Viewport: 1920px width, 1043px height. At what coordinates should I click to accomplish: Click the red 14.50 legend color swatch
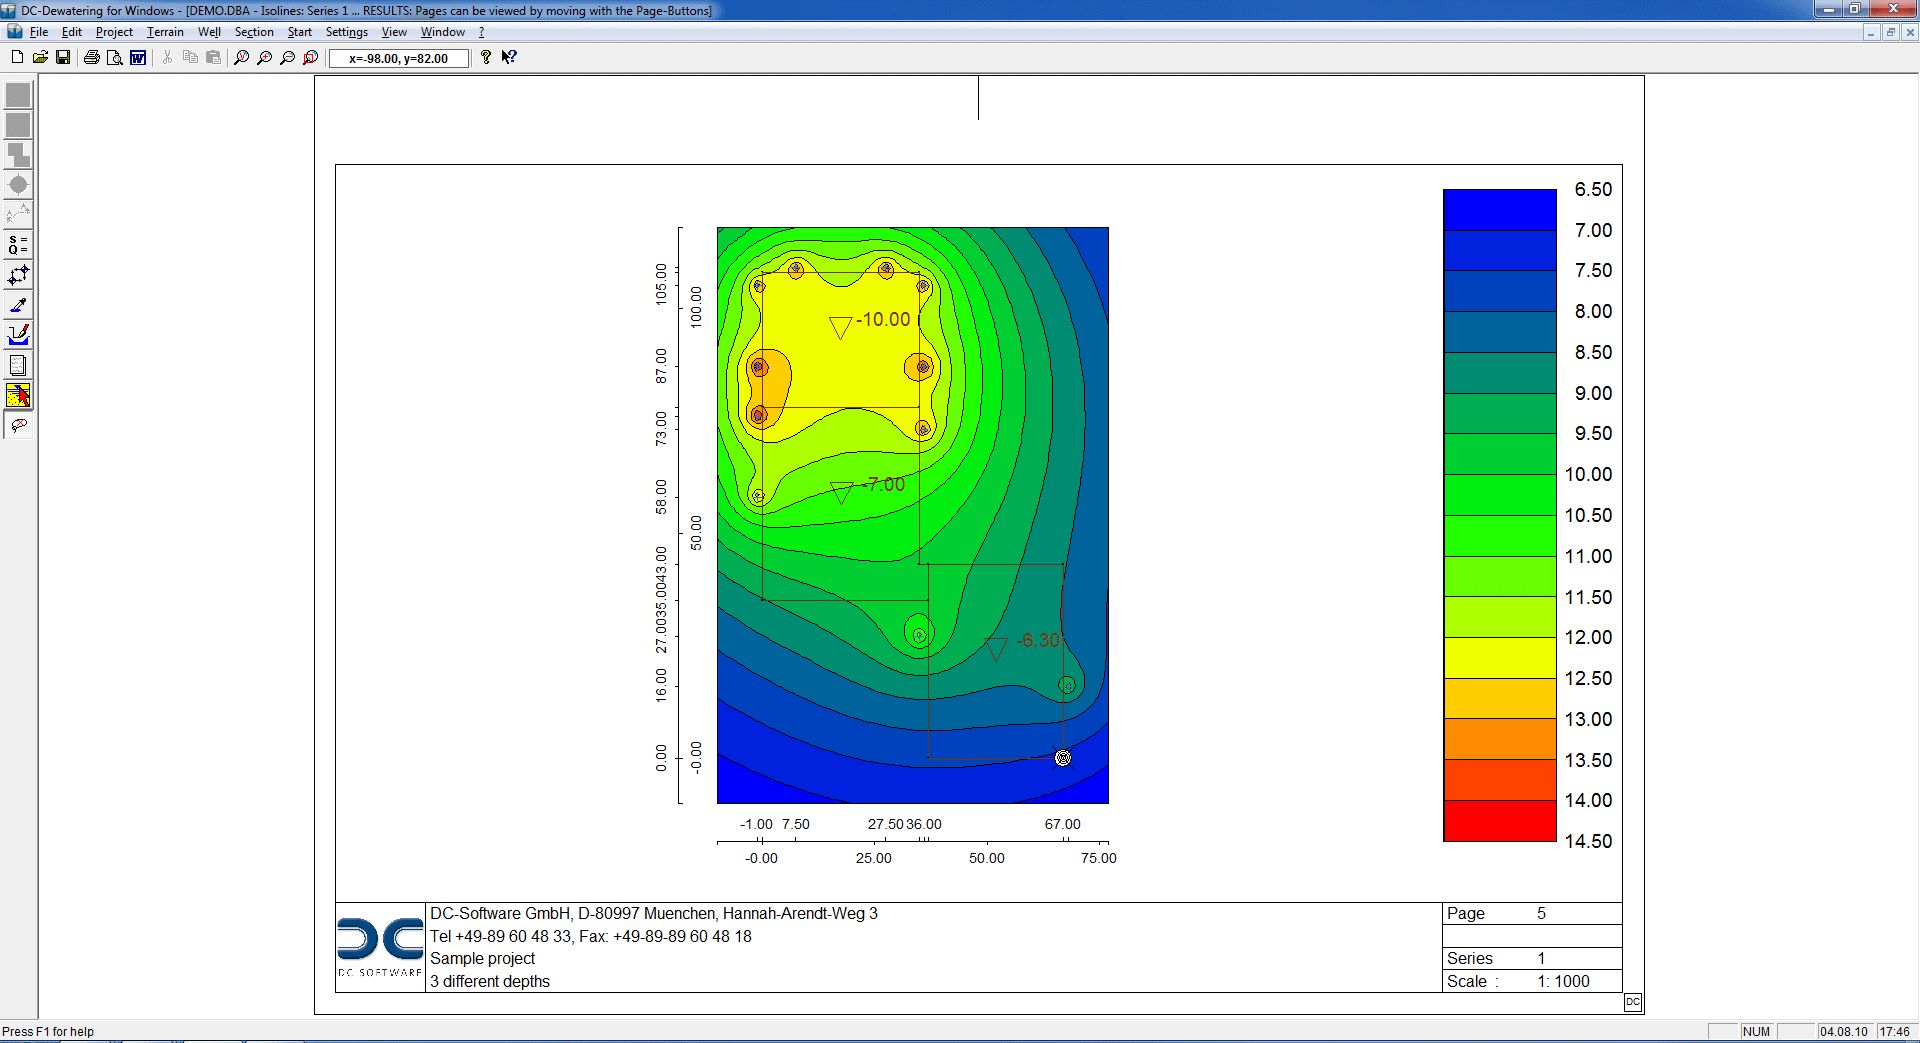[x=1499, y=821]
